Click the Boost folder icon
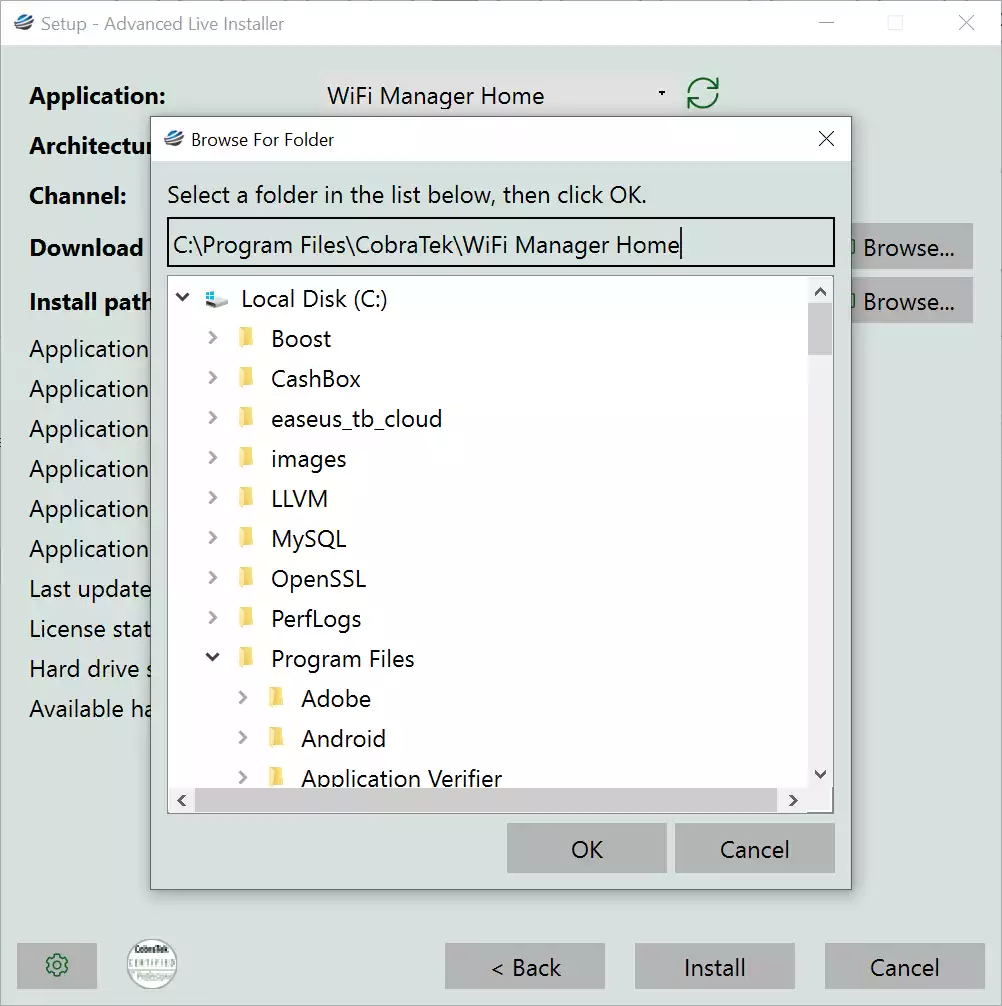The height and width of the screenshot is (1006, 1002). (x=246, y=338)
